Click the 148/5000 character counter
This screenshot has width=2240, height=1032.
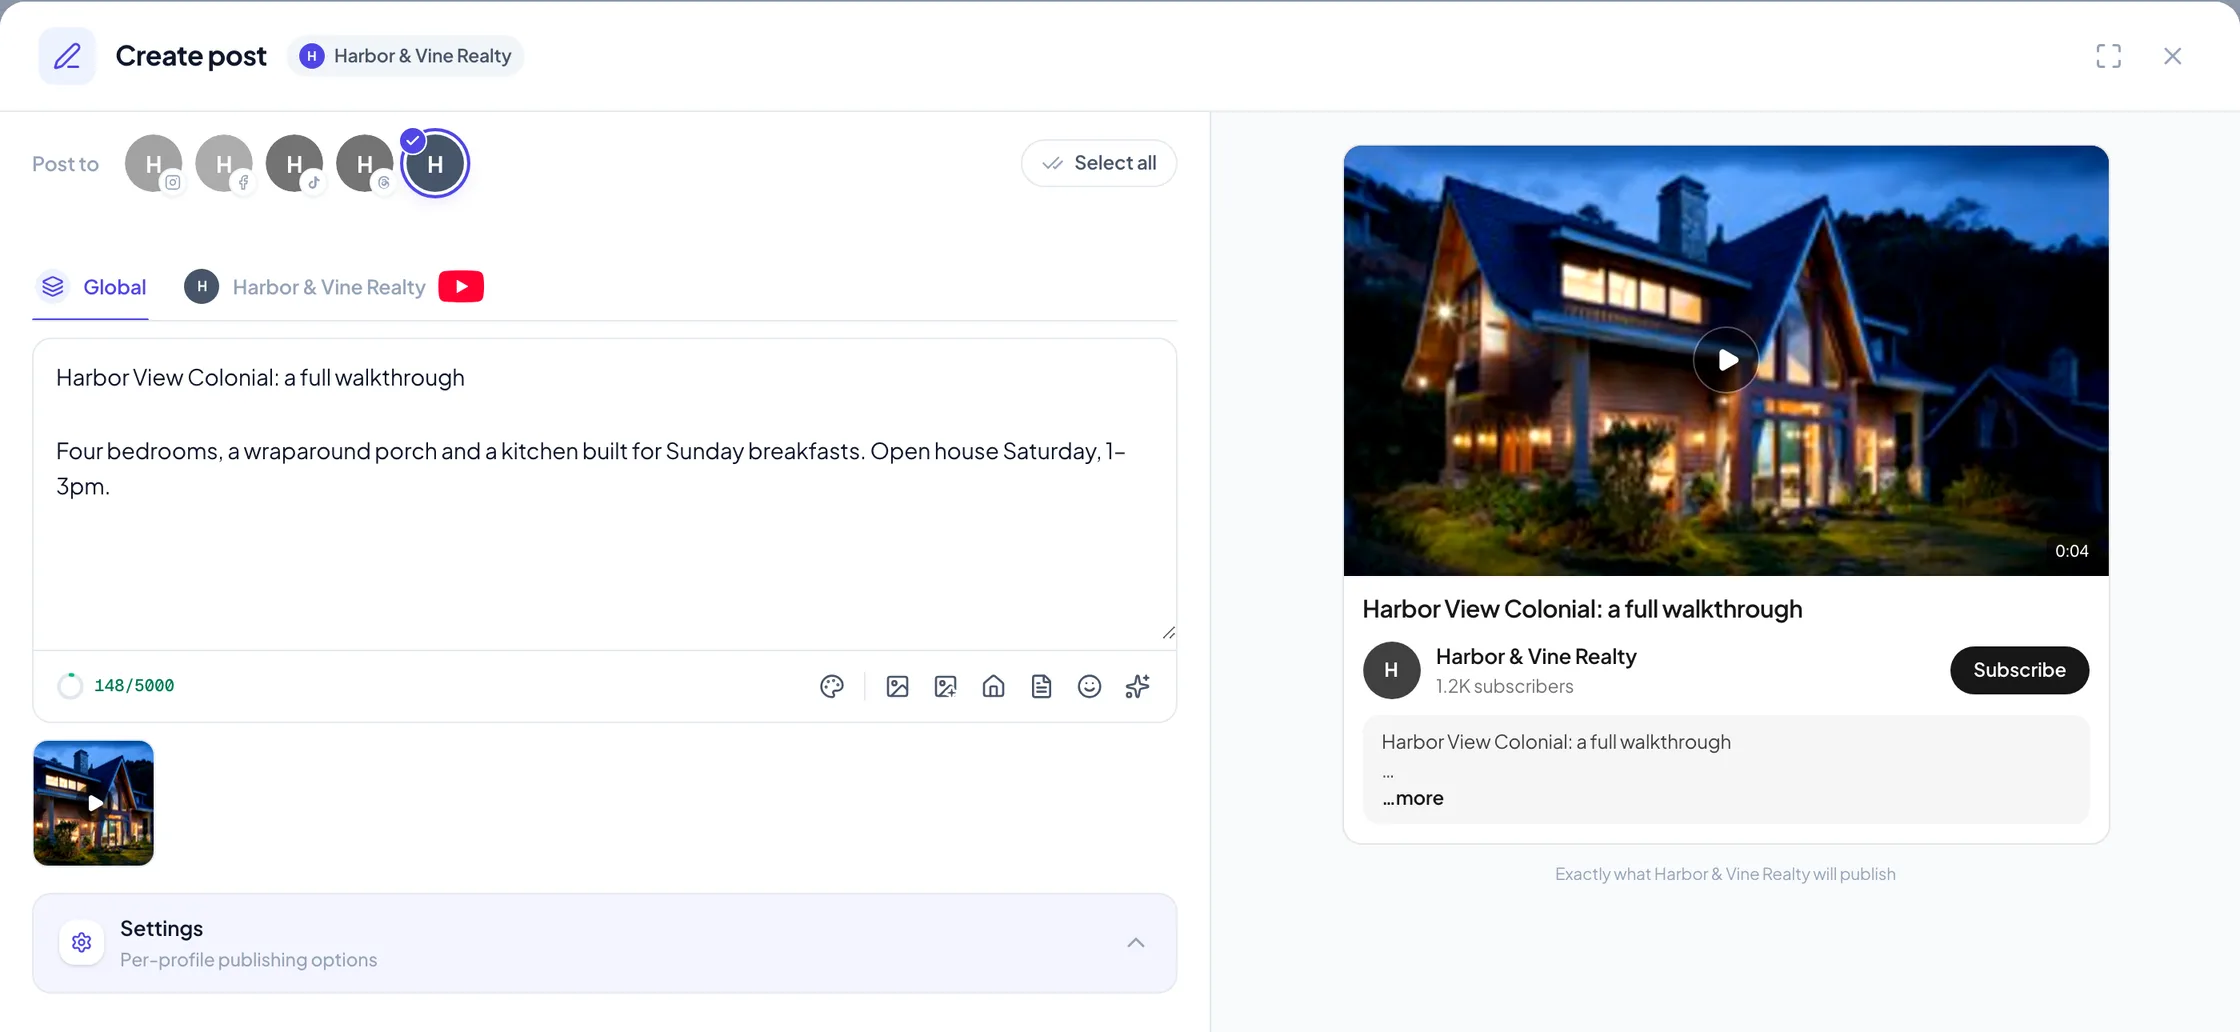coord(134,686)
